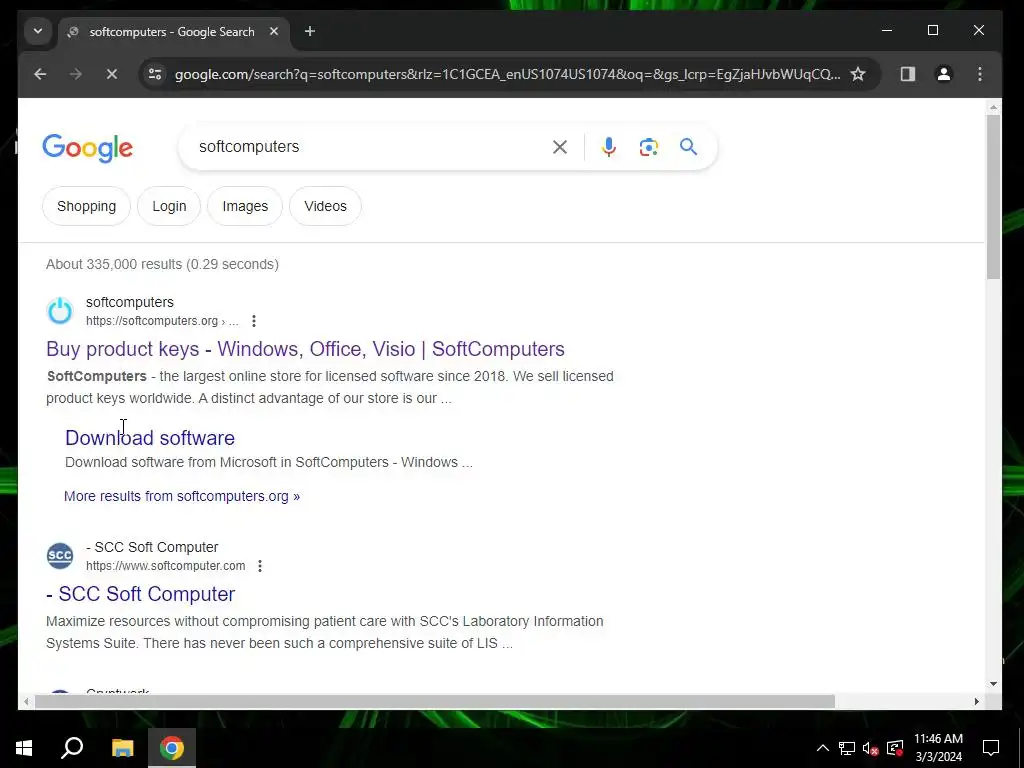Image resolution: width=1024 pixels, height=768 pixels.
Task: Click the forward navigation arrow
Action: [x=76, y=74]
